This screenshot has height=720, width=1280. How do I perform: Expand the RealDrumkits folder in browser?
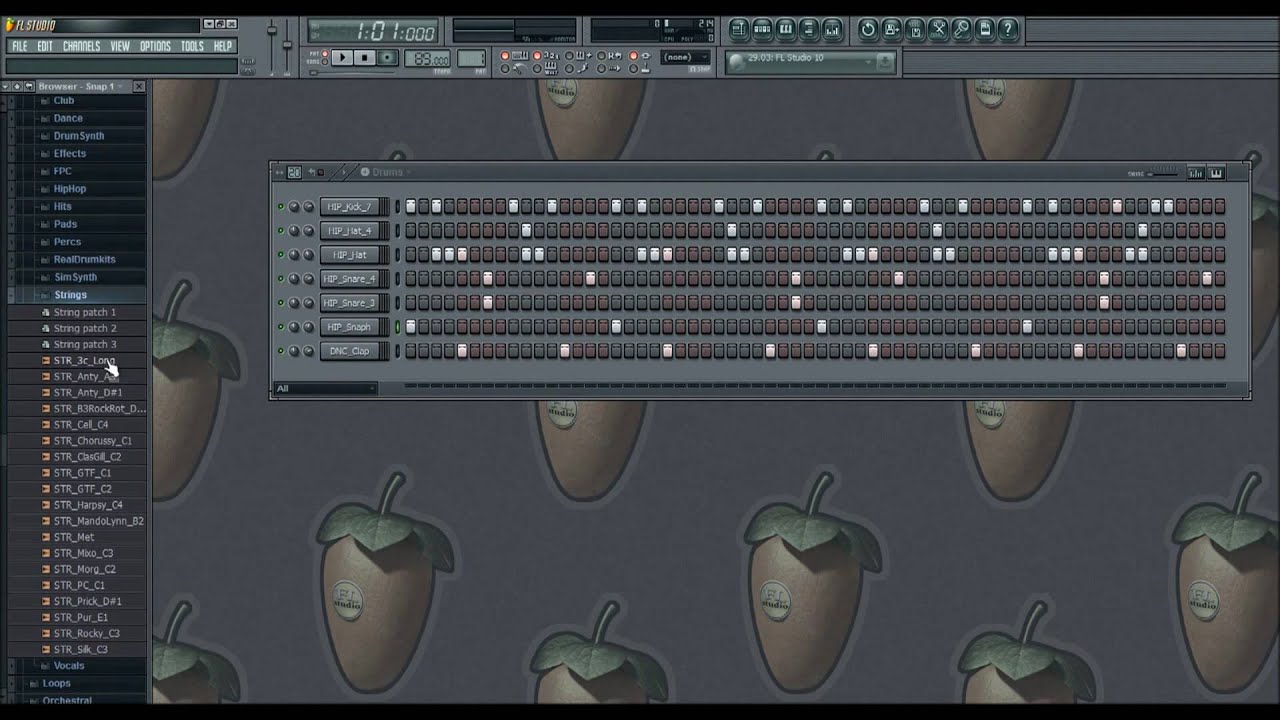84,260
